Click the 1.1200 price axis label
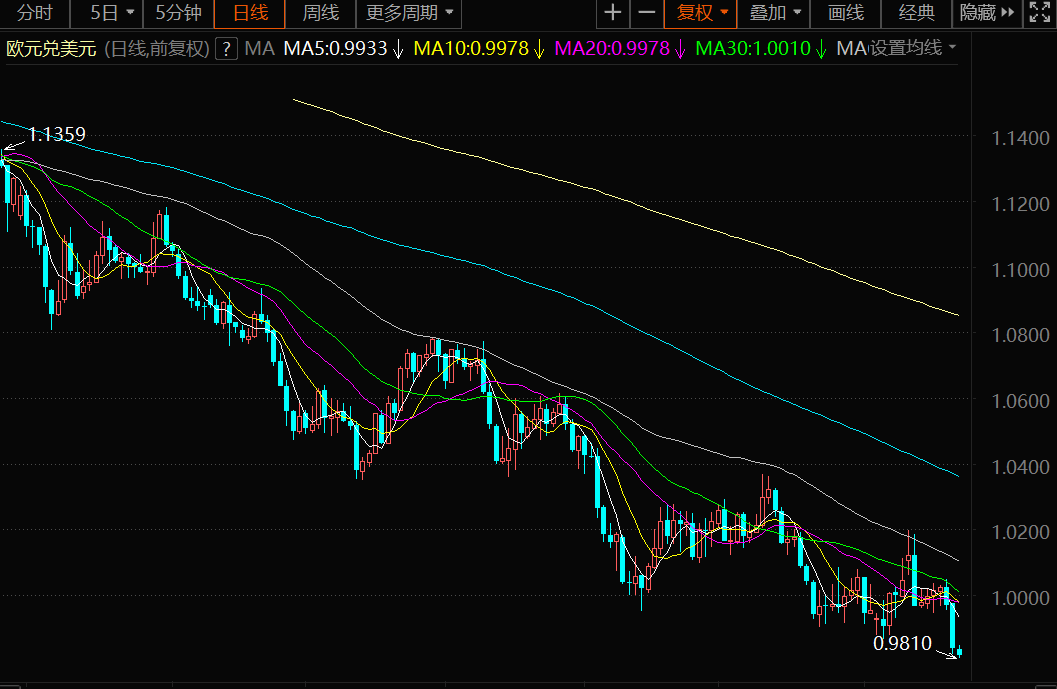This screenshot has width=1057, height=689. 1020,204
